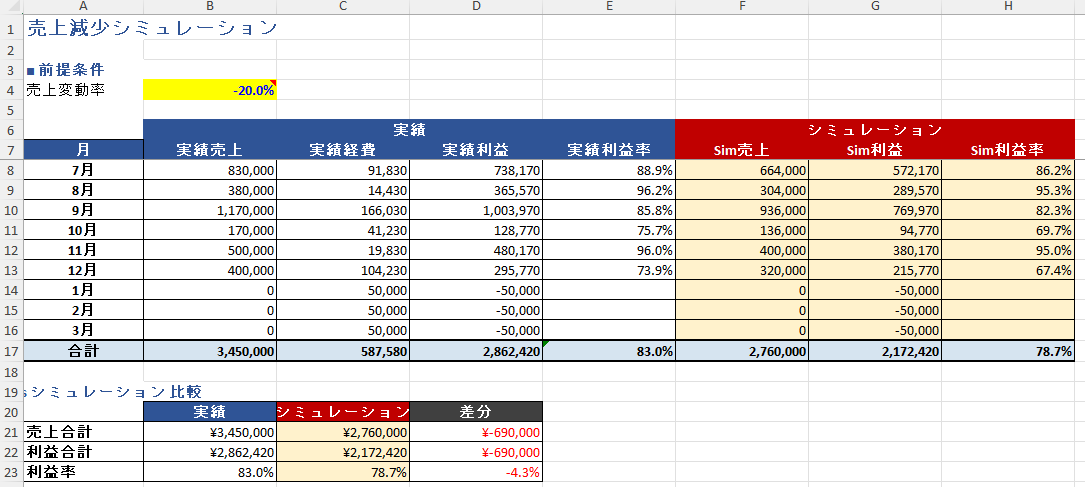
Task: Select the 86.2% Sim profit rate cell
Action: pos(1008,170)
